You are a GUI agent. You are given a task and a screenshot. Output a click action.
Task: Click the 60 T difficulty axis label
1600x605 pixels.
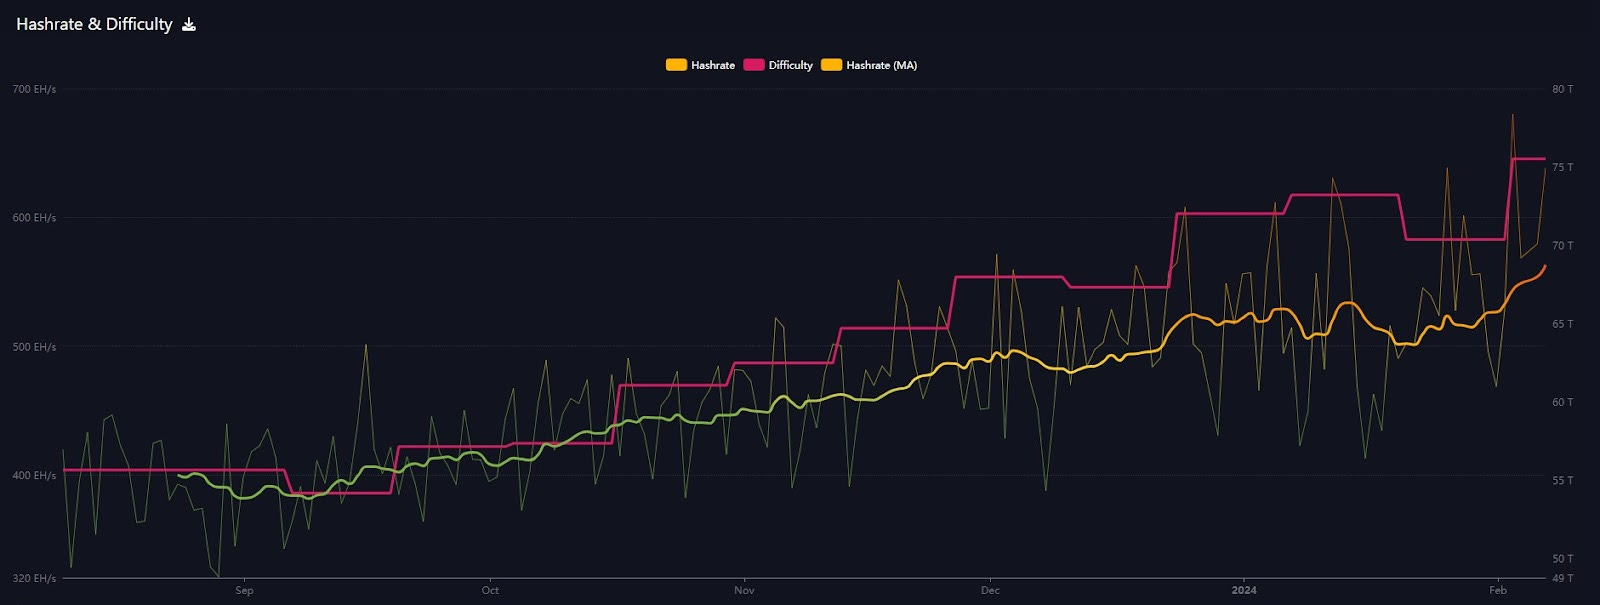1562,402
